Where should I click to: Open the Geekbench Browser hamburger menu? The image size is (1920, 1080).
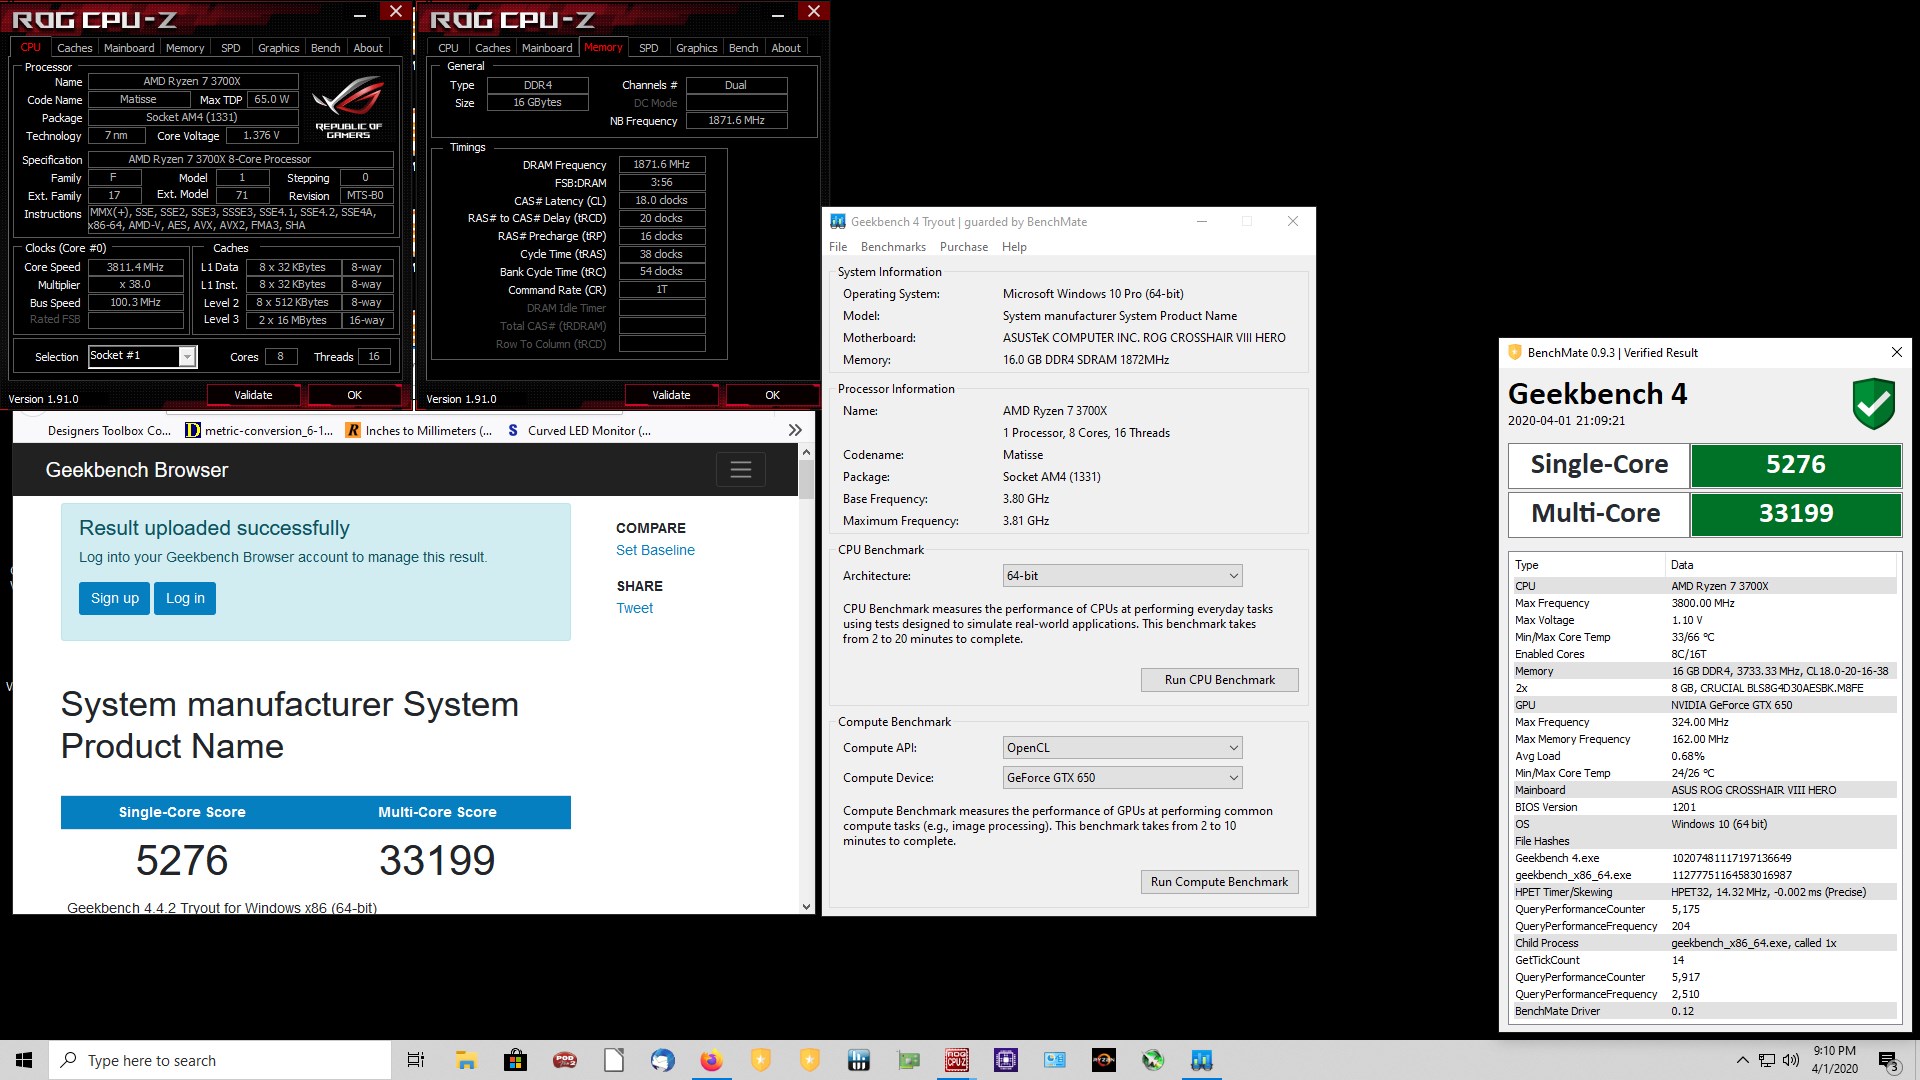pos(741,470)
